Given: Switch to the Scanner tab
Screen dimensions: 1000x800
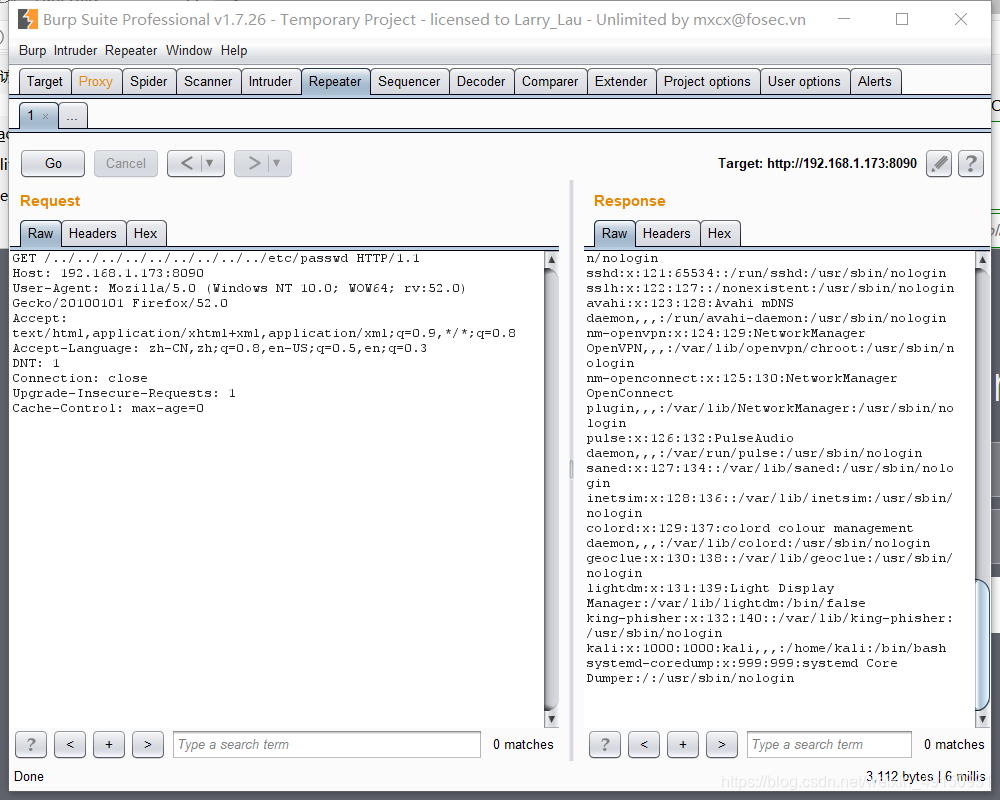Looking at the screenshot, I should 208,82.
